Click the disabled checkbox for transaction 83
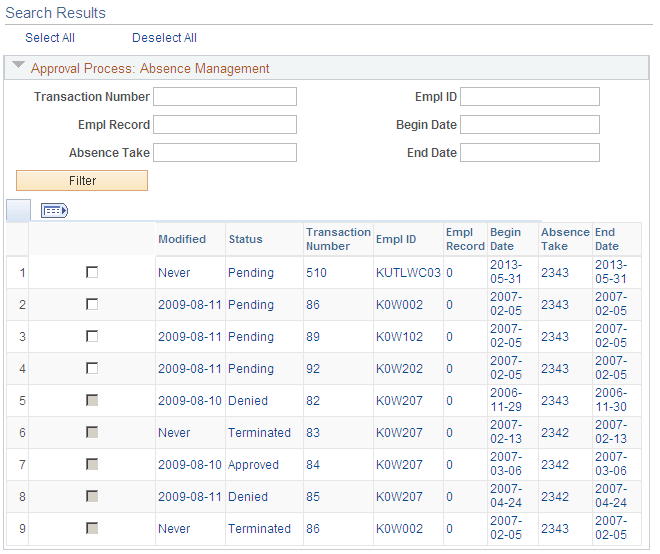Image resolution: width=660 pixels, height=554 pixels. [x=92, y=432]
